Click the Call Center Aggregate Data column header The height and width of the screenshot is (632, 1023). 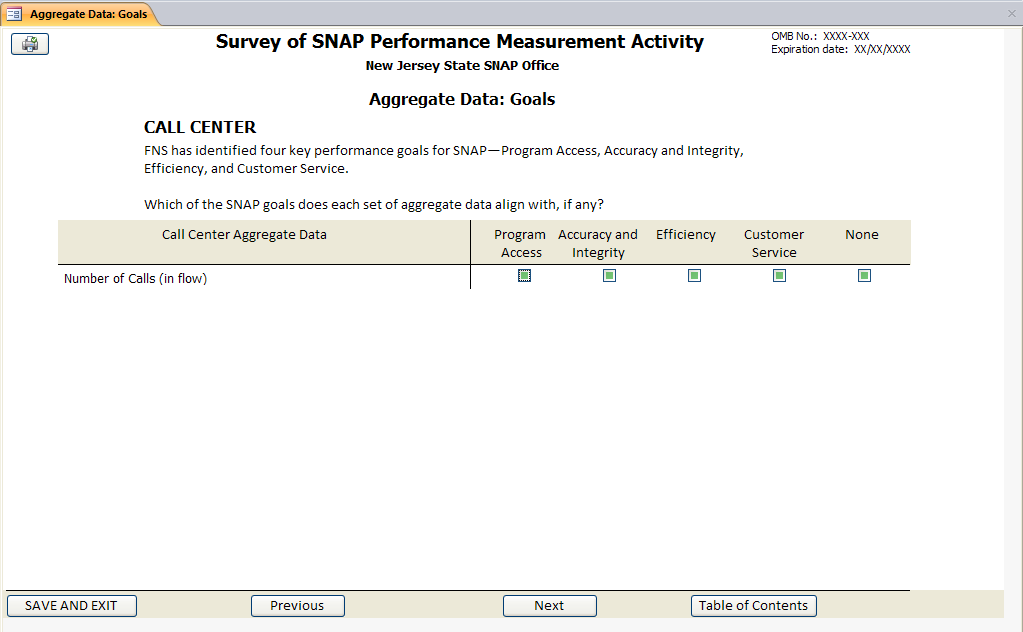point(244,235)
